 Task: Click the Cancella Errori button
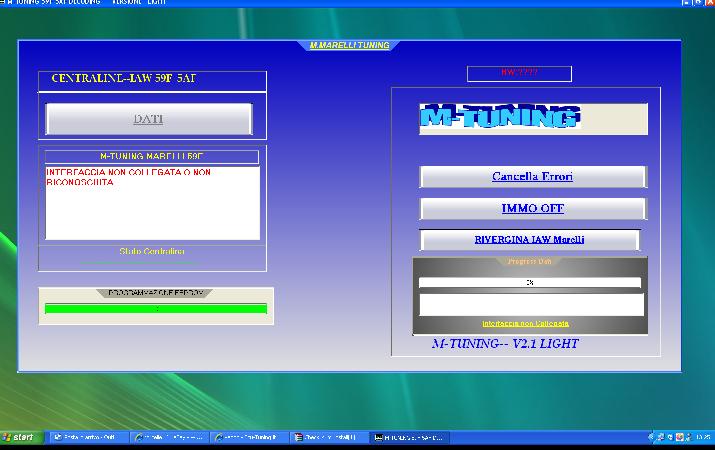click(533, 176)
